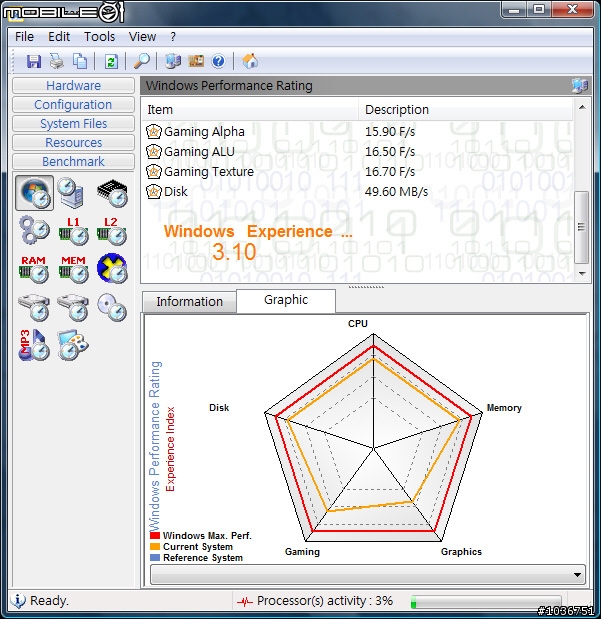Open the computer tower benchmark icon
This screenshot has width=601, height=619.
coord(71,193)
